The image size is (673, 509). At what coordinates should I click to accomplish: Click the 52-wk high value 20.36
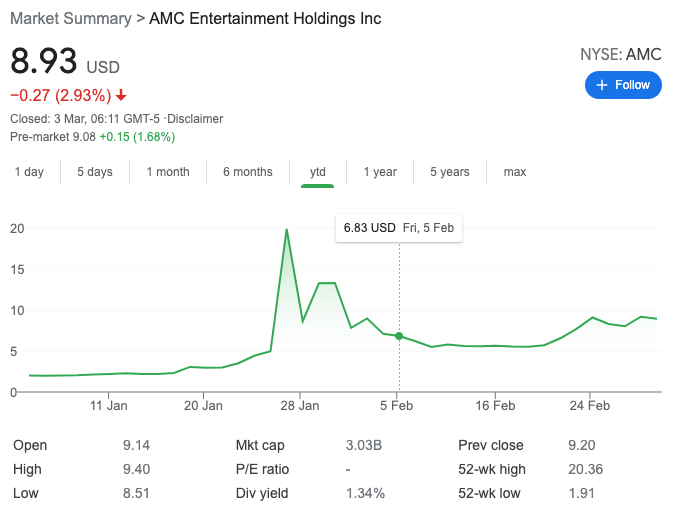(585, 469)
